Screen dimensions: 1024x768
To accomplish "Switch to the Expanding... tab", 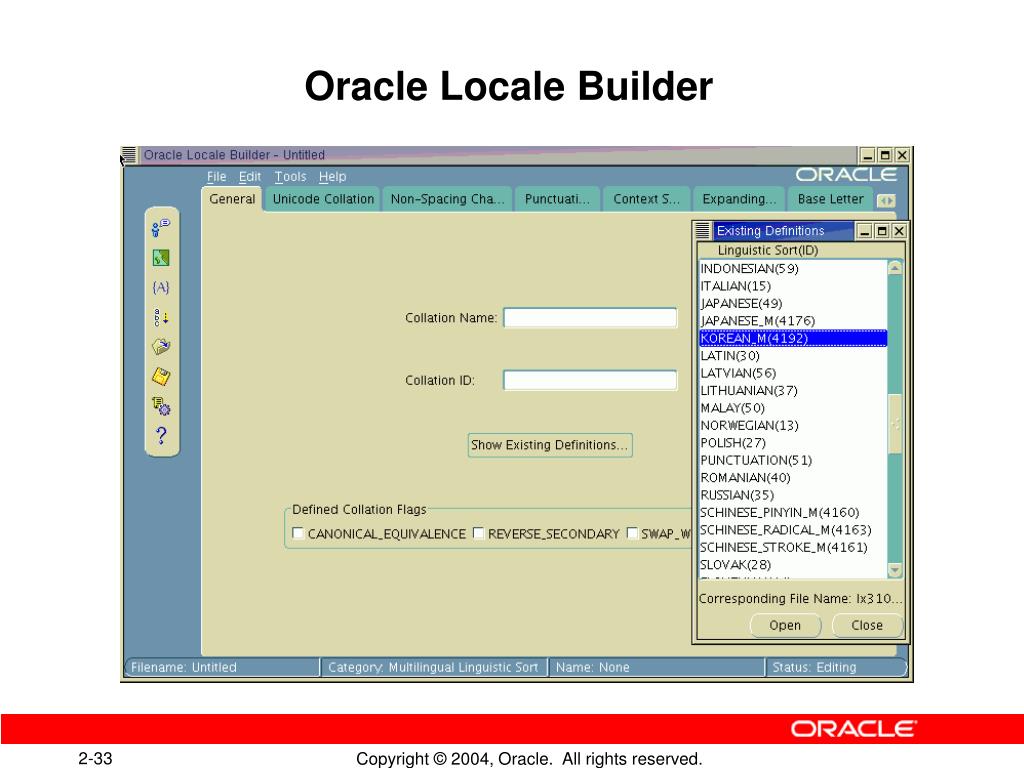I will pyautogui.click(x=739, y=199).
